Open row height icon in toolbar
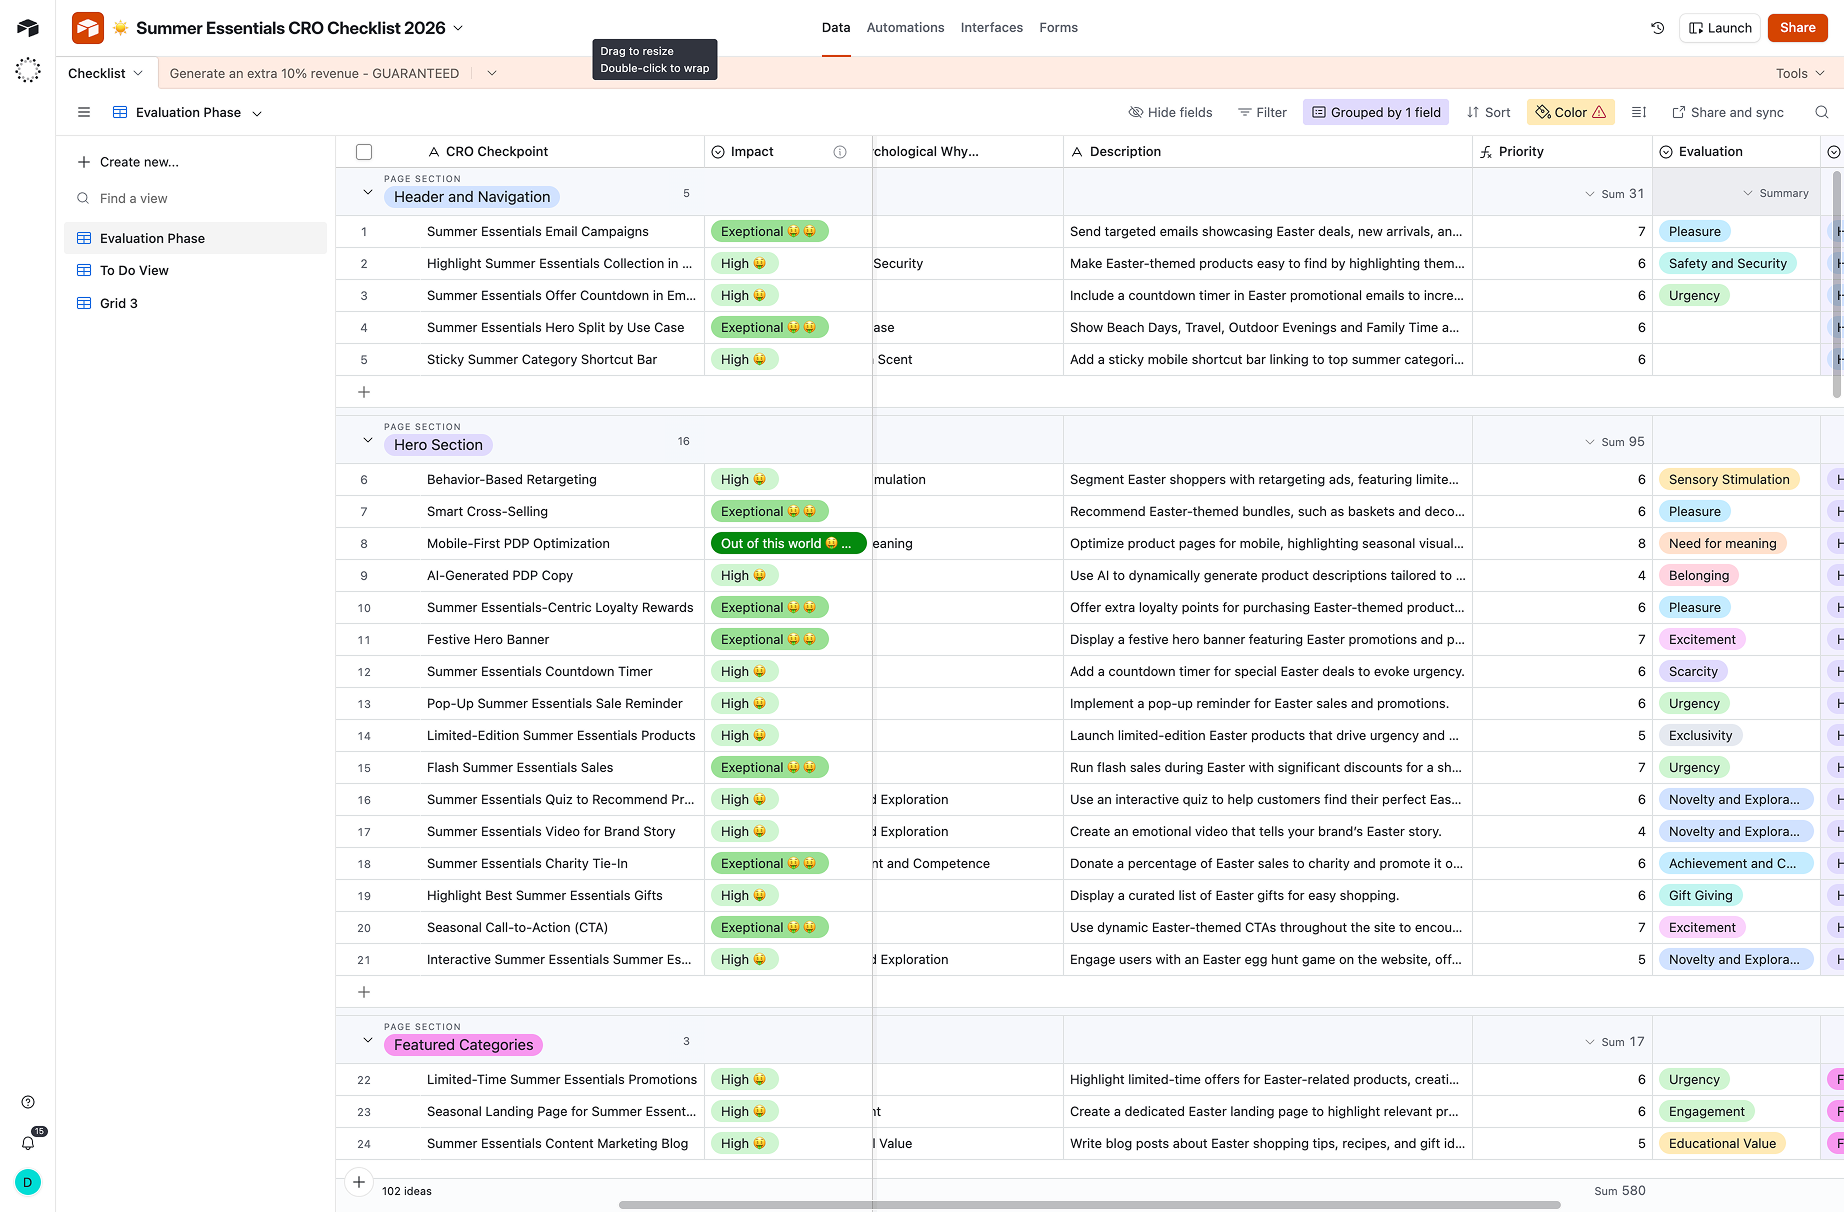 [1638, 112]
